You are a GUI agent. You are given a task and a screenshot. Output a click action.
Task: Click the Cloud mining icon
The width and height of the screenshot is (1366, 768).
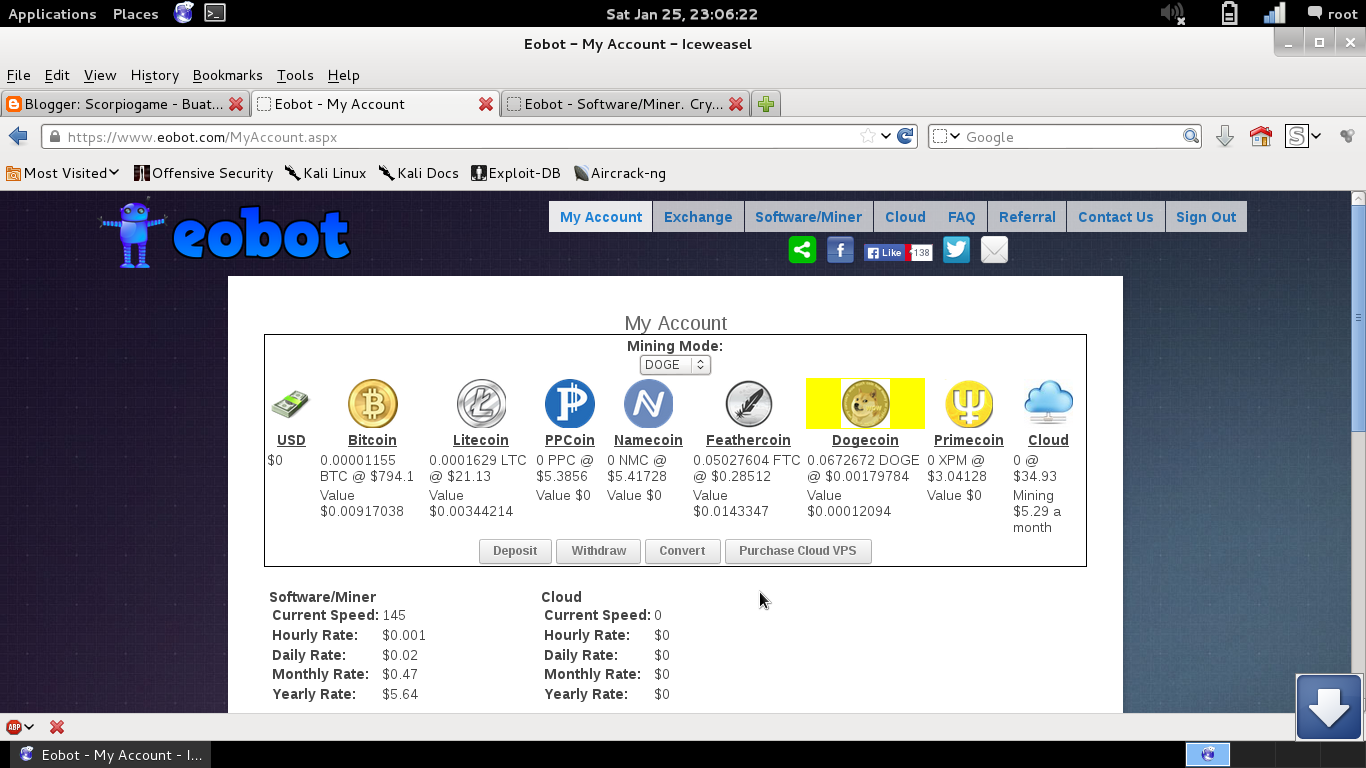[x=1048, y=404]
